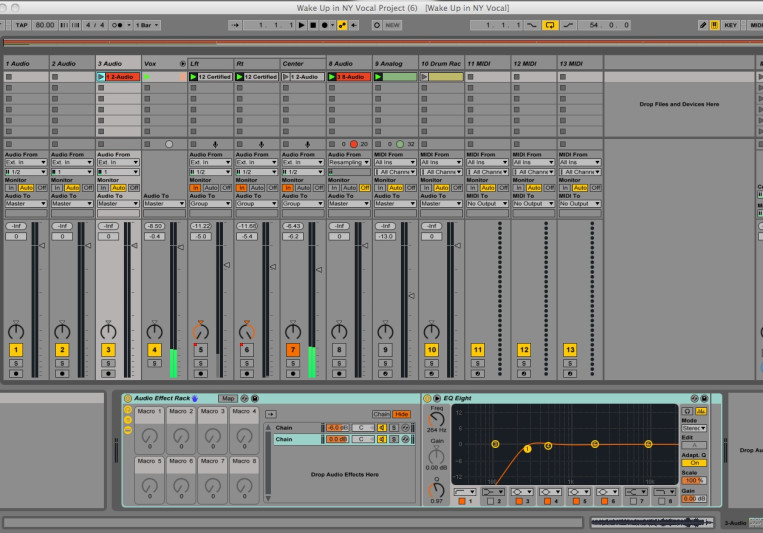Turn off Adaptive Q On button
Screen dimensions: 763x533
(x=694, y=463)
